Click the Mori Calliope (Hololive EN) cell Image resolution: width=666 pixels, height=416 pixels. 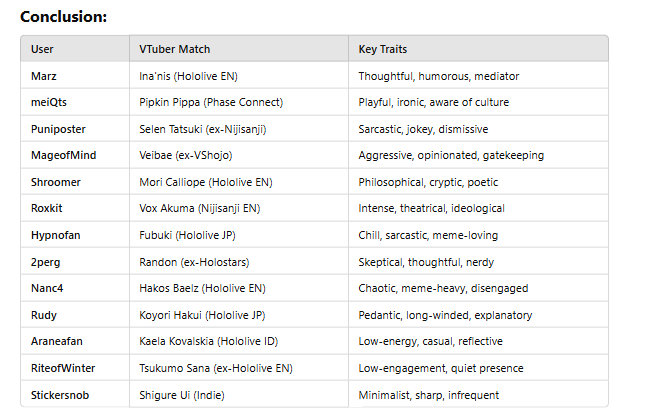tap(205, 182)
